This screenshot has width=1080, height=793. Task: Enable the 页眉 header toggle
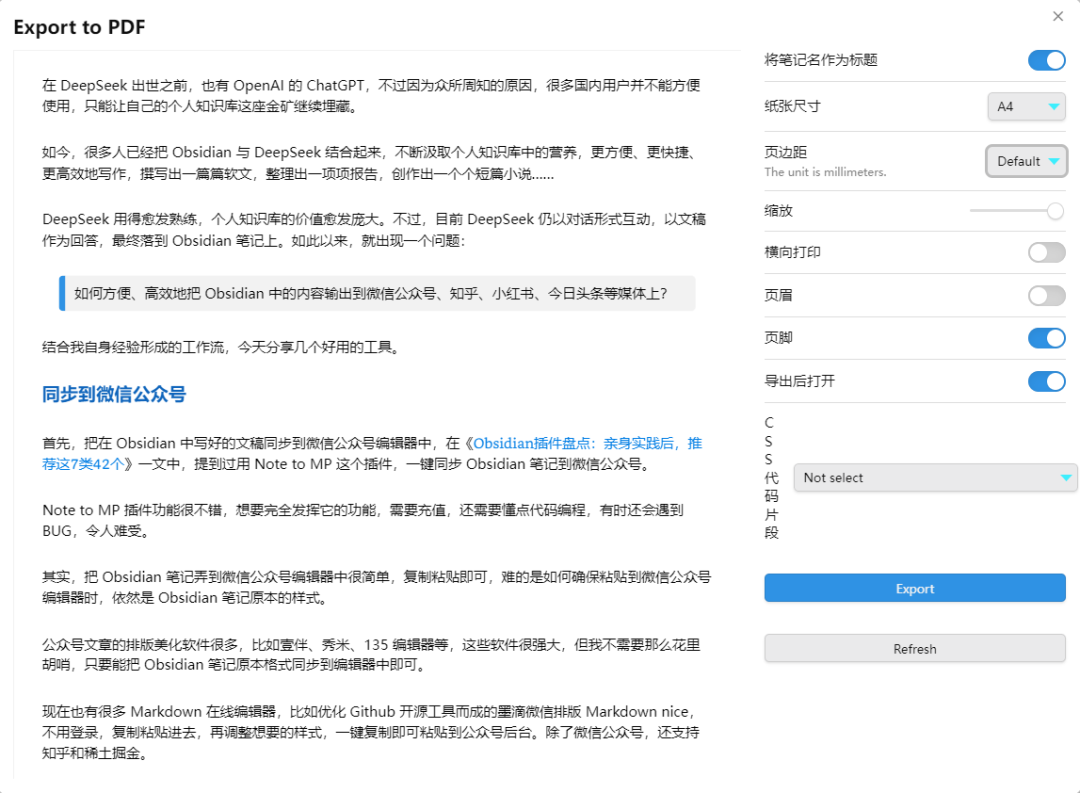1046,296
